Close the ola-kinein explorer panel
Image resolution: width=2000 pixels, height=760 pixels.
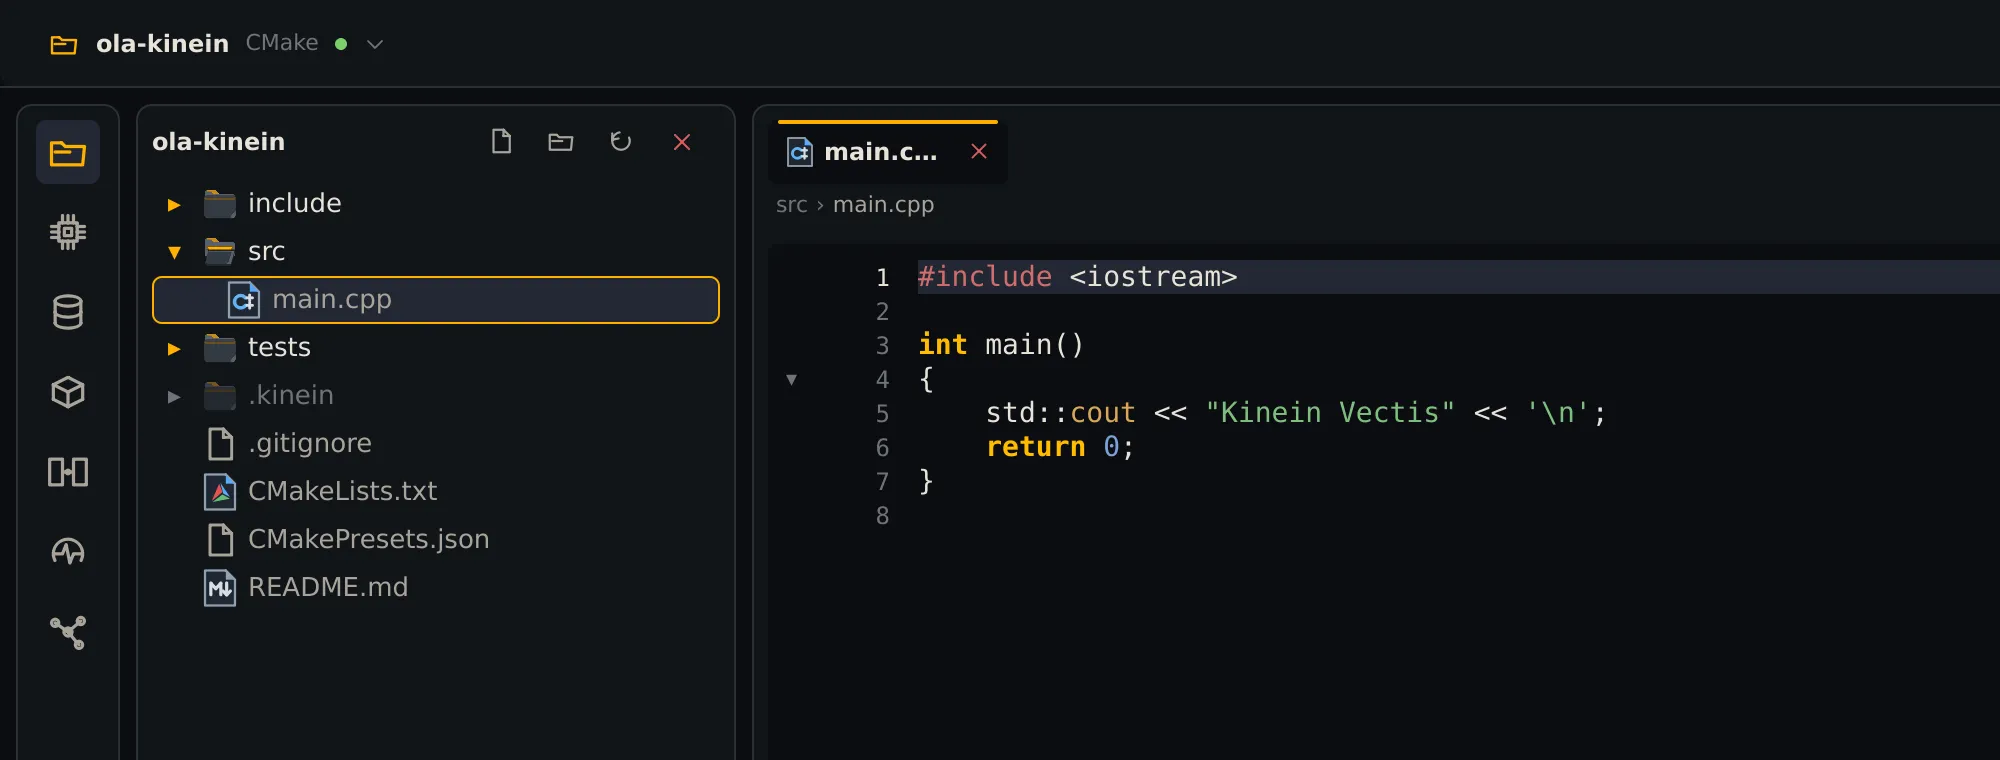click(x=682, y=142)
